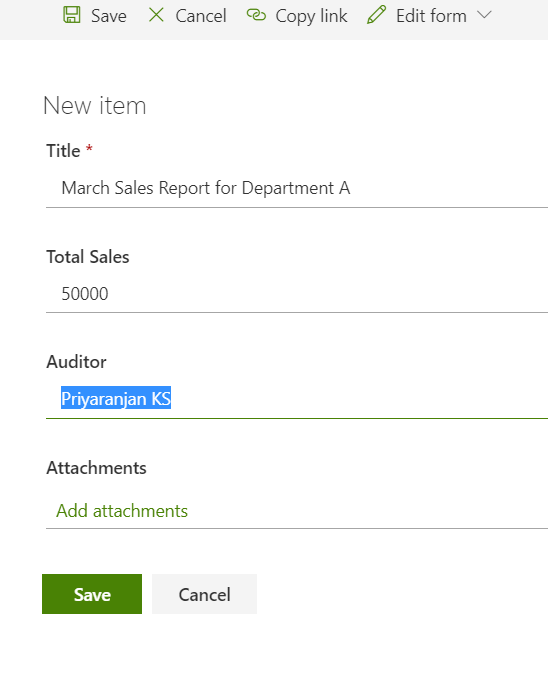The height and width of the screenshot is (679, 548).
Task: Click the highlighted Priyaranjan KS auditor text
Action: click(x=116, y=398)
